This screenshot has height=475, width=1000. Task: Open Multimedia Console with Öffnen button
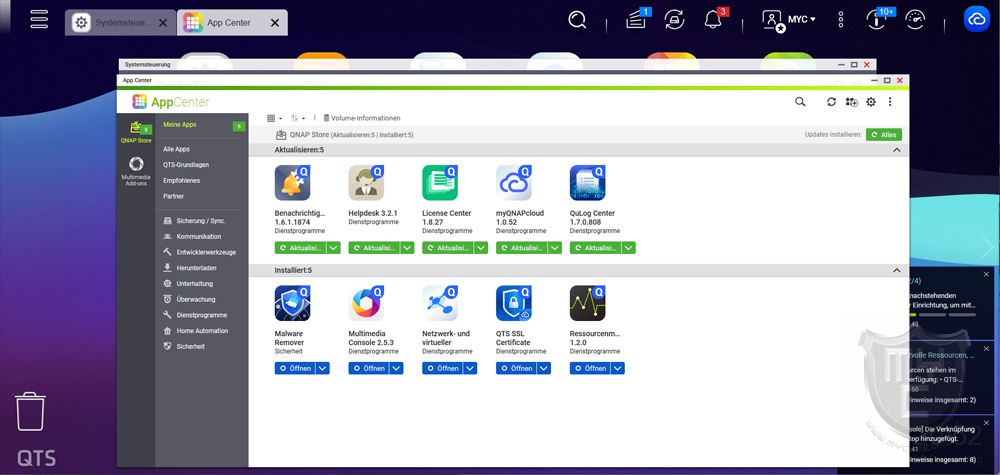(x=369, y=369)
